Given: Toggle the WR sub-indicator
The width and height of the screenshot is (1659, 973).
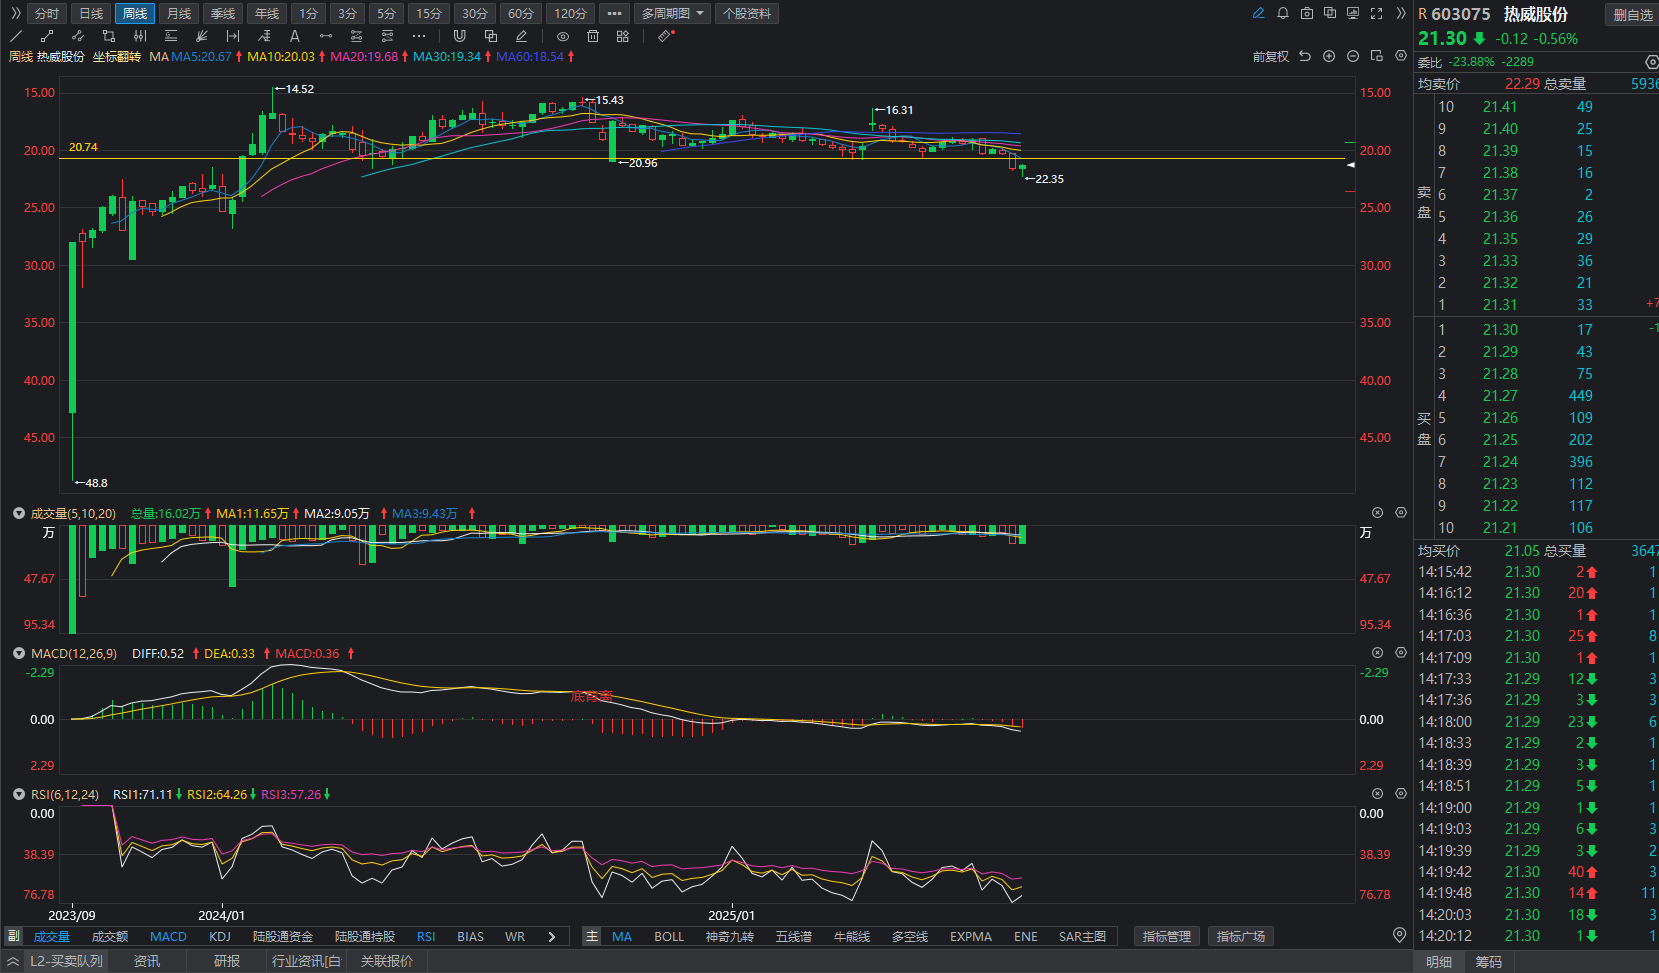Looking at the screenshot, I should tap(515, 937).
